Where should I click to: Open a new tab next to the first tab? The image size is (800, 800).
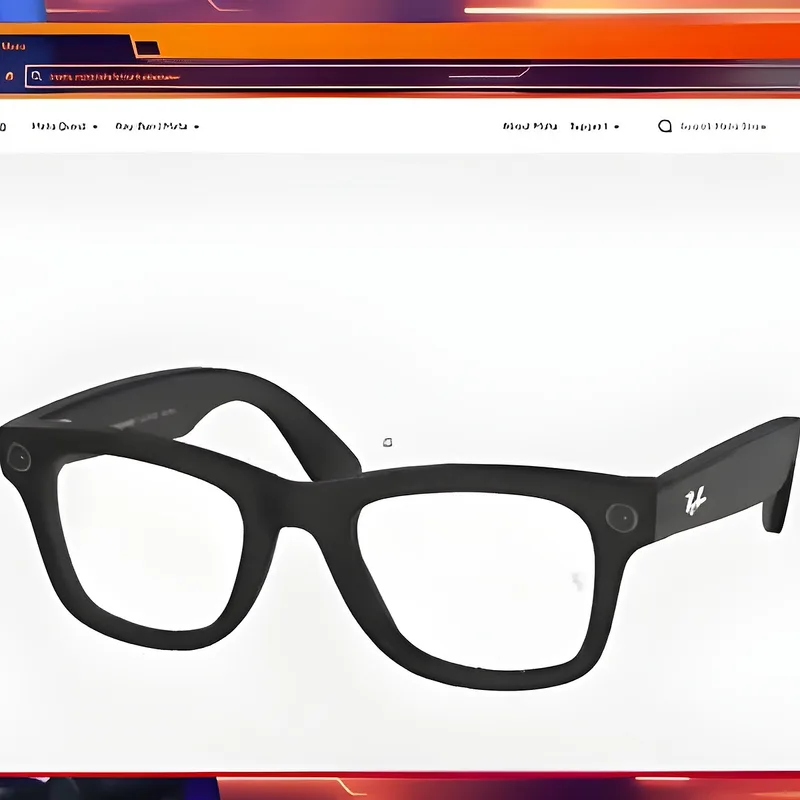(147, 48)
